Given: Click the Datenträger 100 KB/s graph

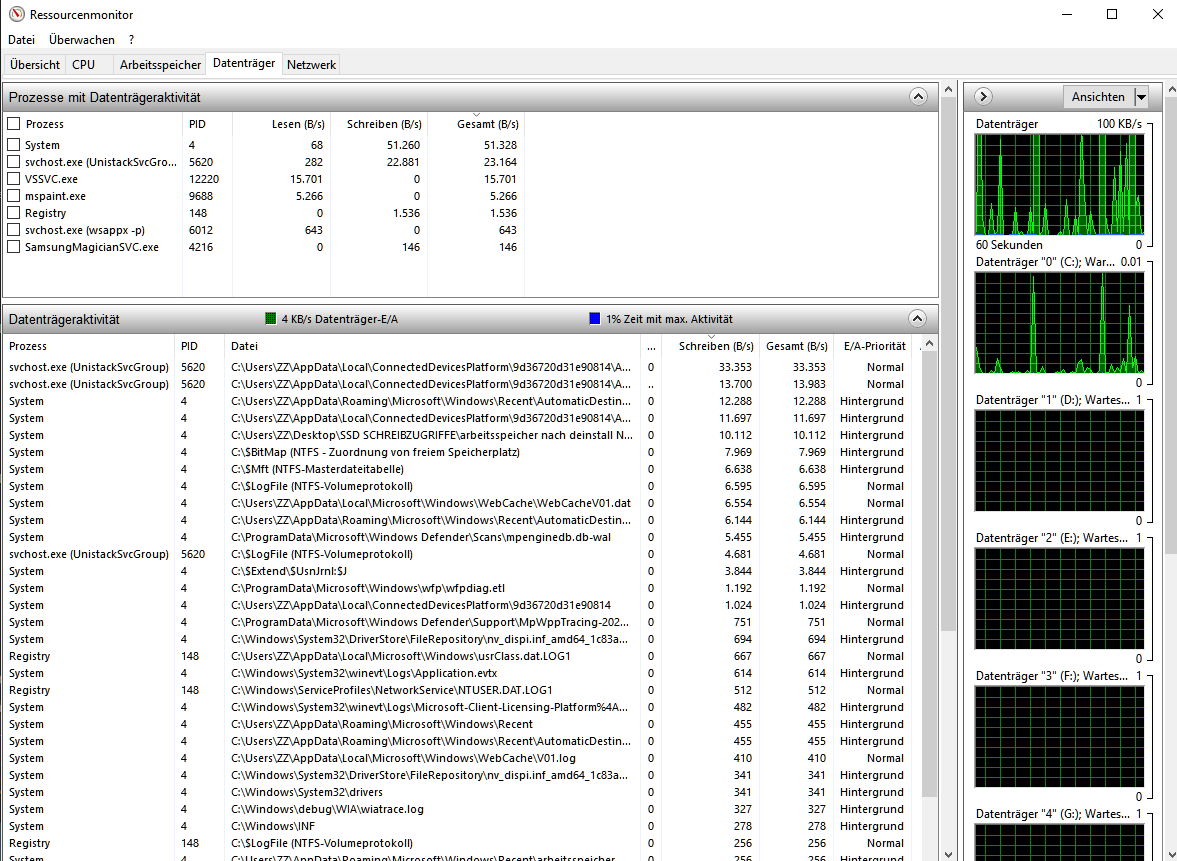Looking at the screenshot, I should click(x=1059, y=185).
